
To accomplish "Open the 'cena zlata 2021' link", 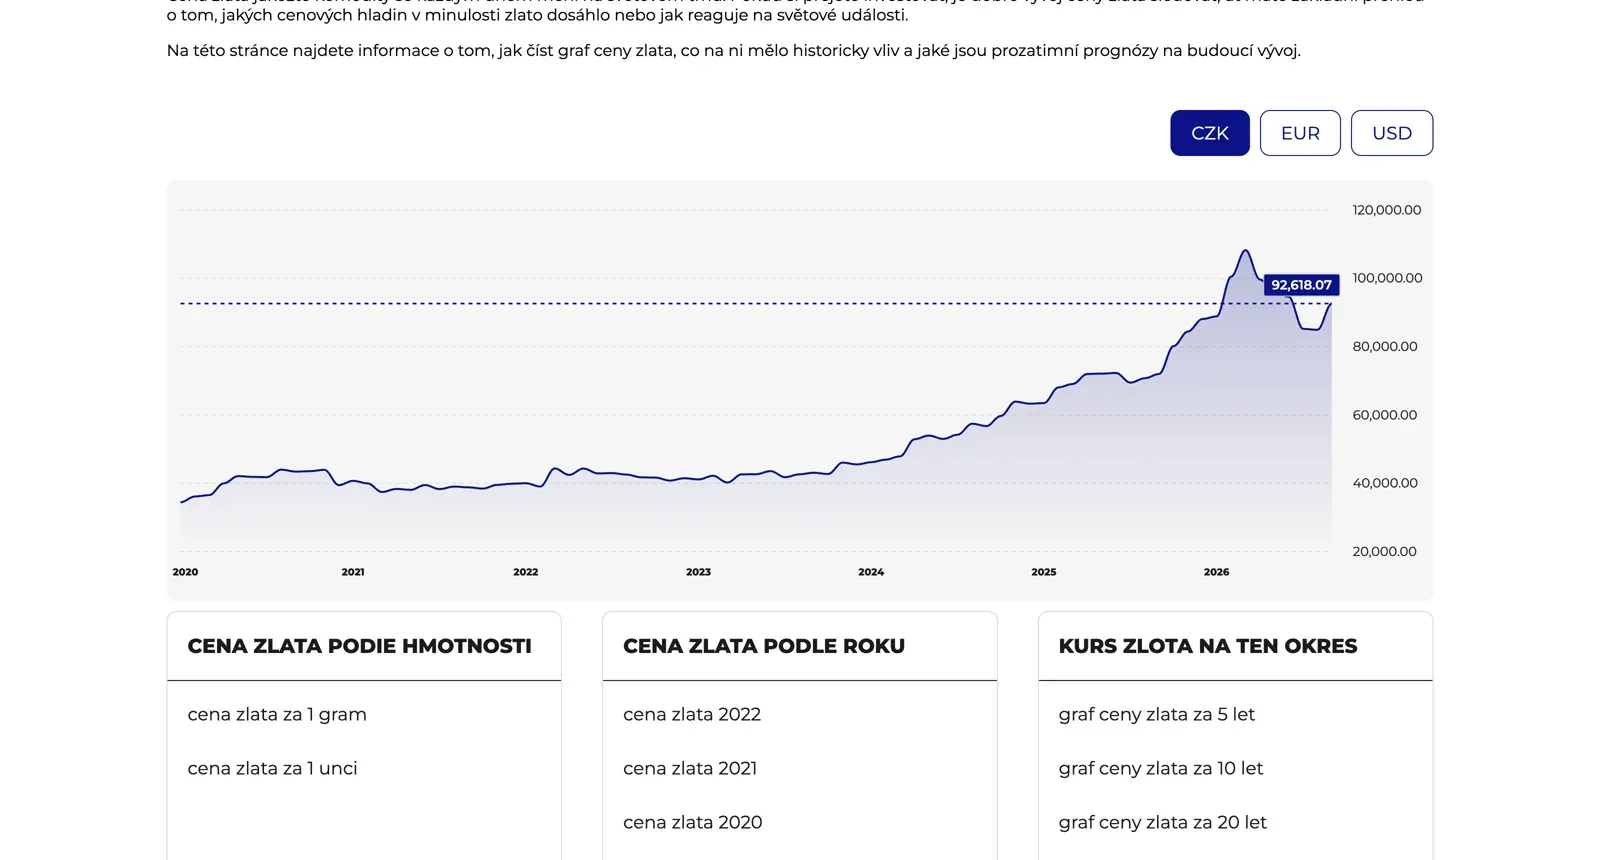I will 690,768.
